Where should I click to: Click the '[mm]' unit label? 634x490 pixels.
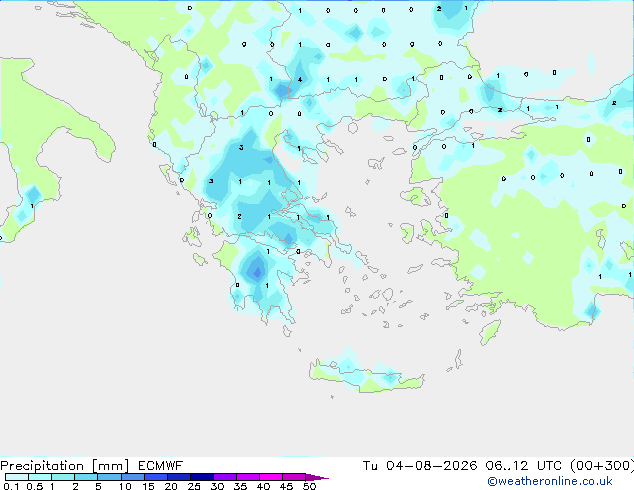coord(110,466)
